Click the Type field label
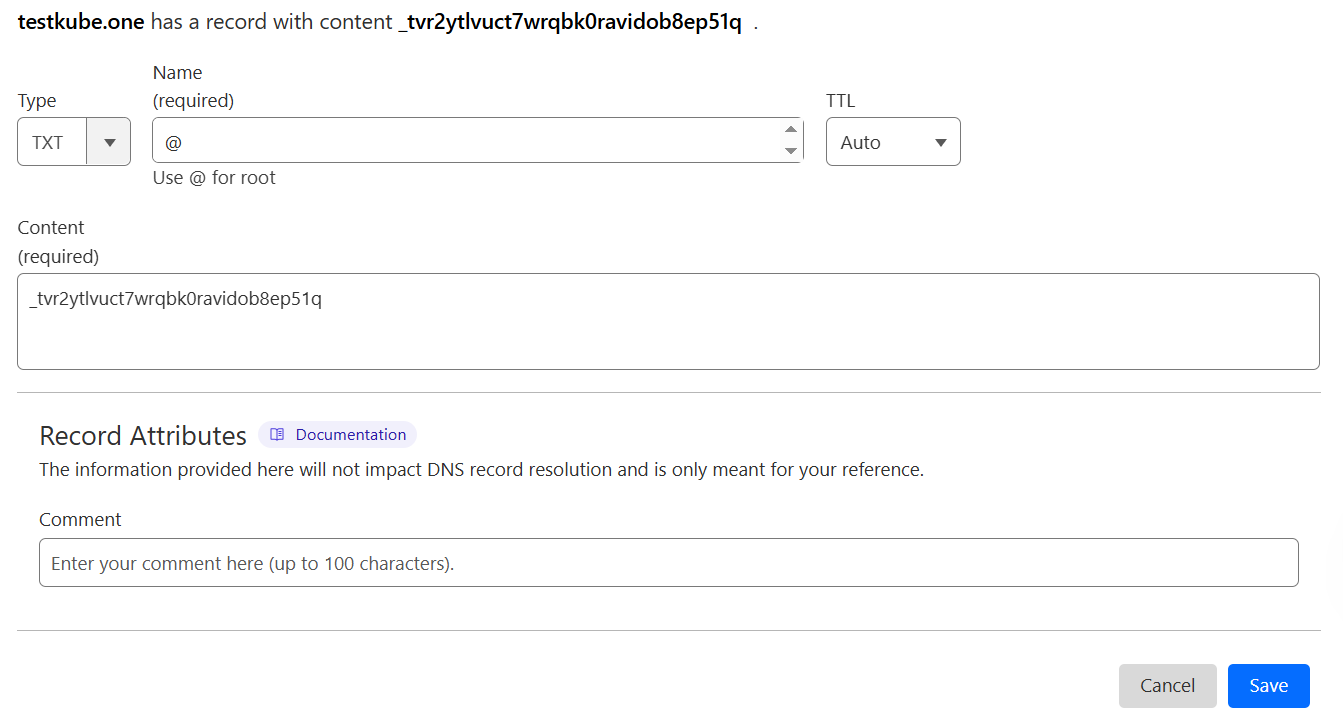Image resolution: width=1343 pixels, height=713 pixels. [x=37, y=101]
